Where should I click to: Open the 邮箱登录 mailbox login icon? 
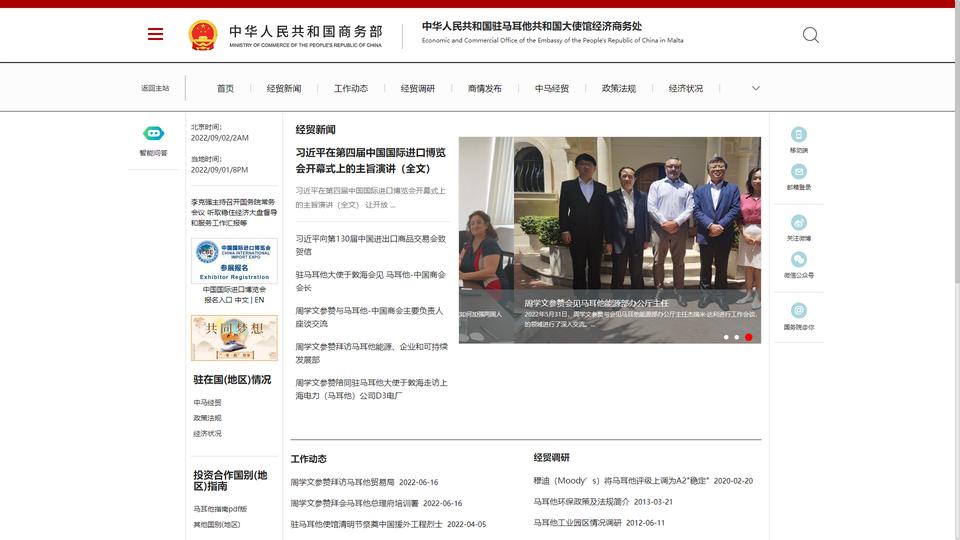tap(798, 171)
